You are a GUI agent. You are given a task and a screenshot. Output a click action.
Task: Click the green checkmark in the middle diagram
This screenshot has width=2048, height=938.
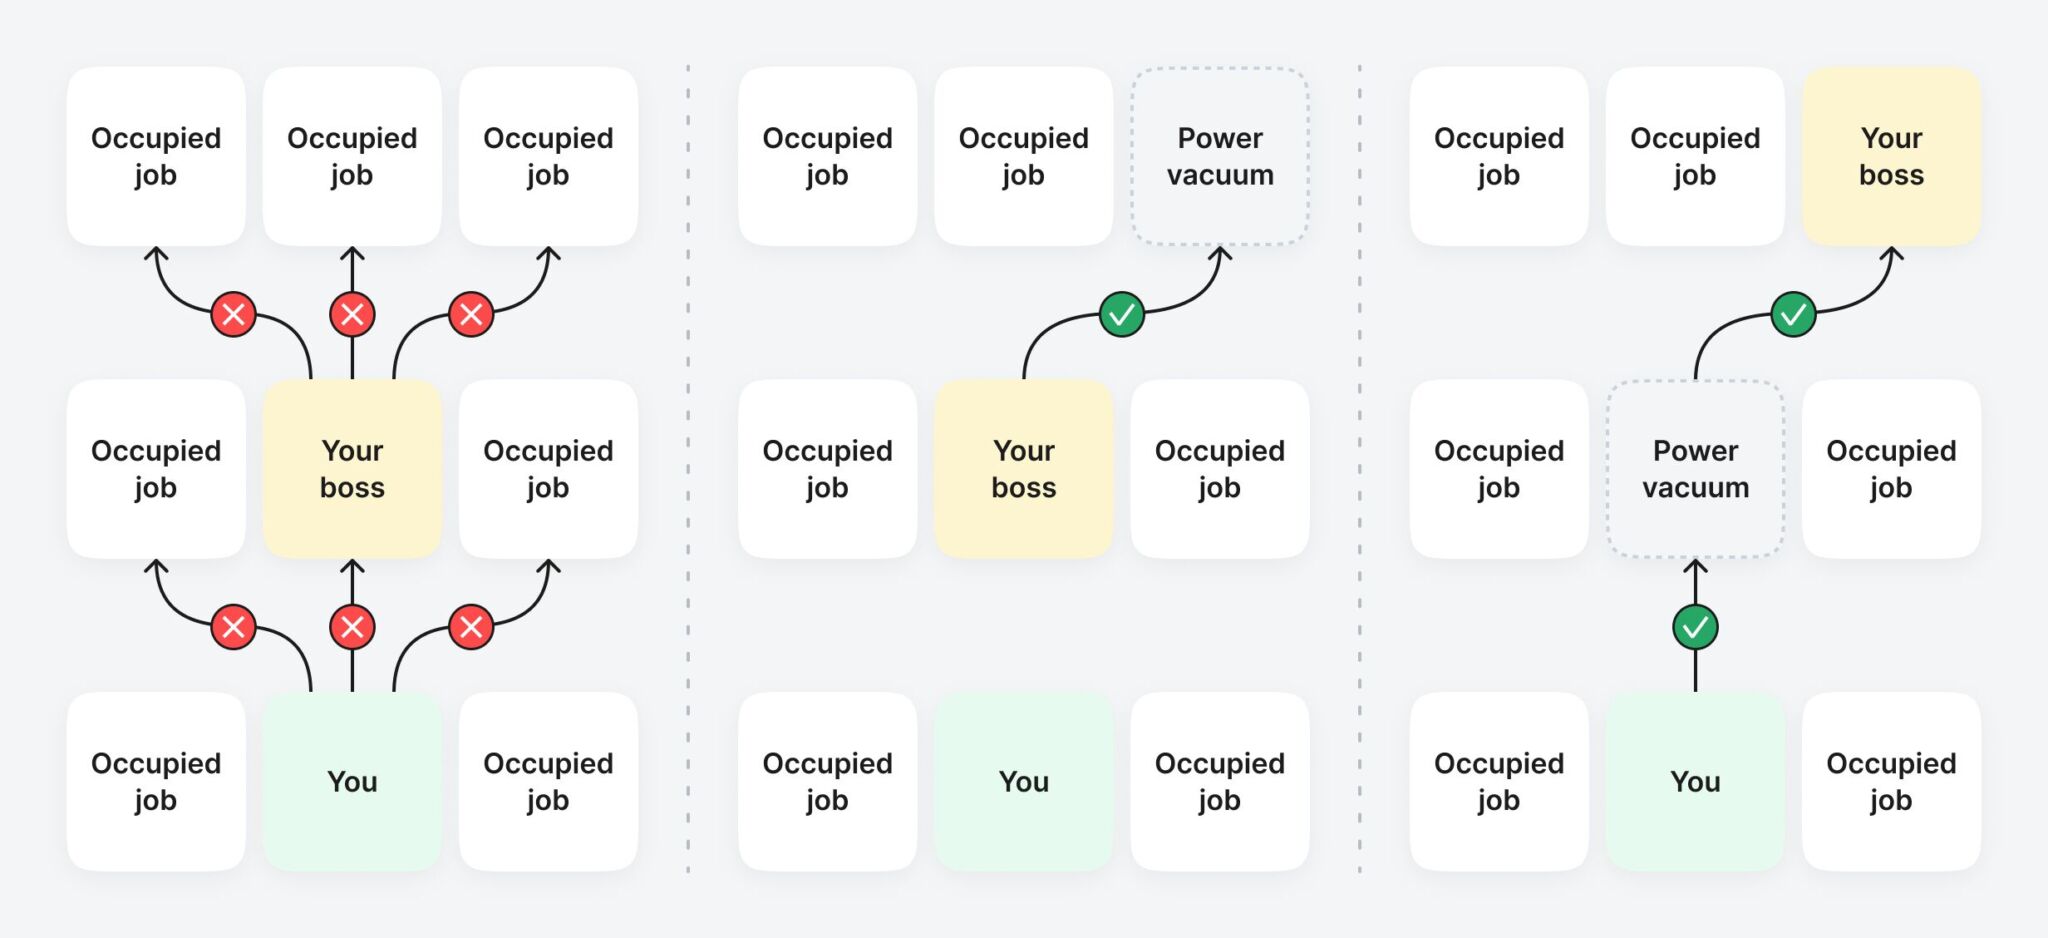[x=1122, y=314]
